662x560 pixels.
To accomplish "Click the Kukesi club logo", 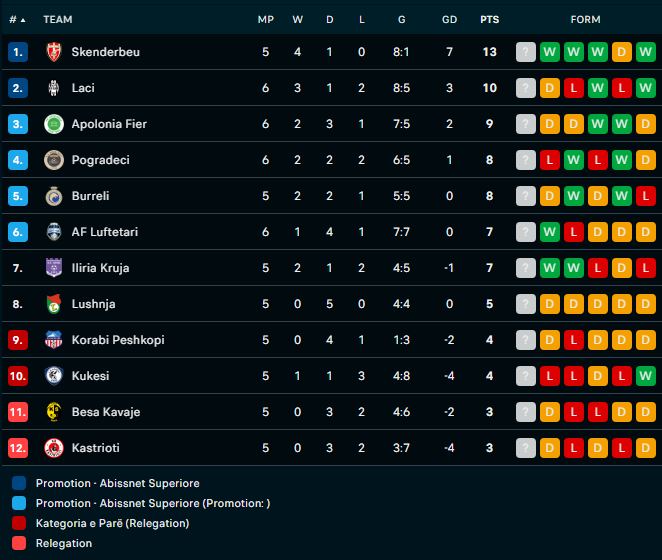I will point(54,376).
